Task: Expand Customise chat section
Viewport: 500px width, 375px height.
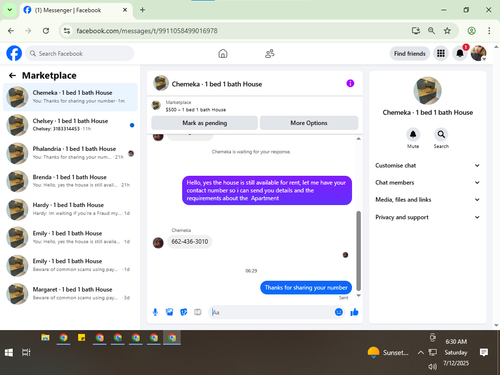Action: click(x=427, y=165)
